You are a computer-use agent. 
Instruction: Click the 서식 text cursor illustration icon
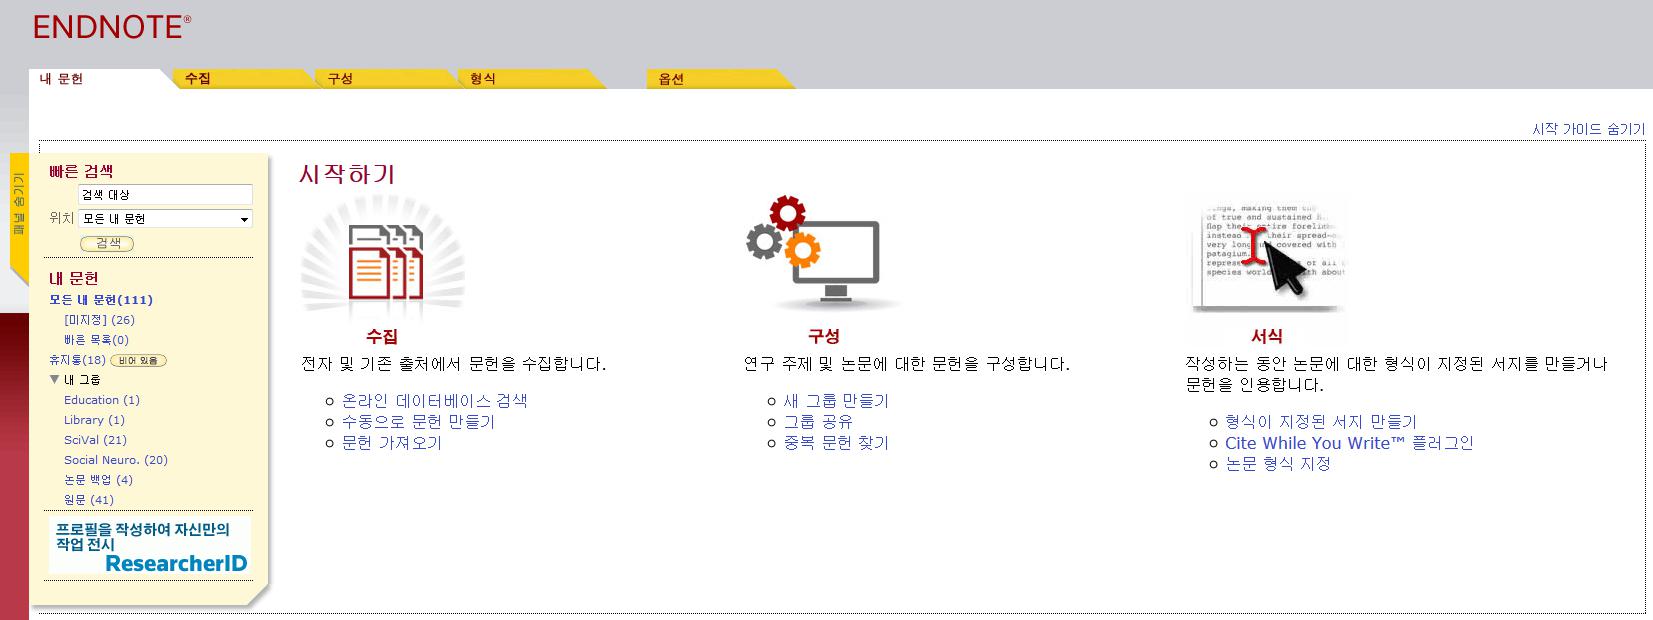[x=1266, y=258]
